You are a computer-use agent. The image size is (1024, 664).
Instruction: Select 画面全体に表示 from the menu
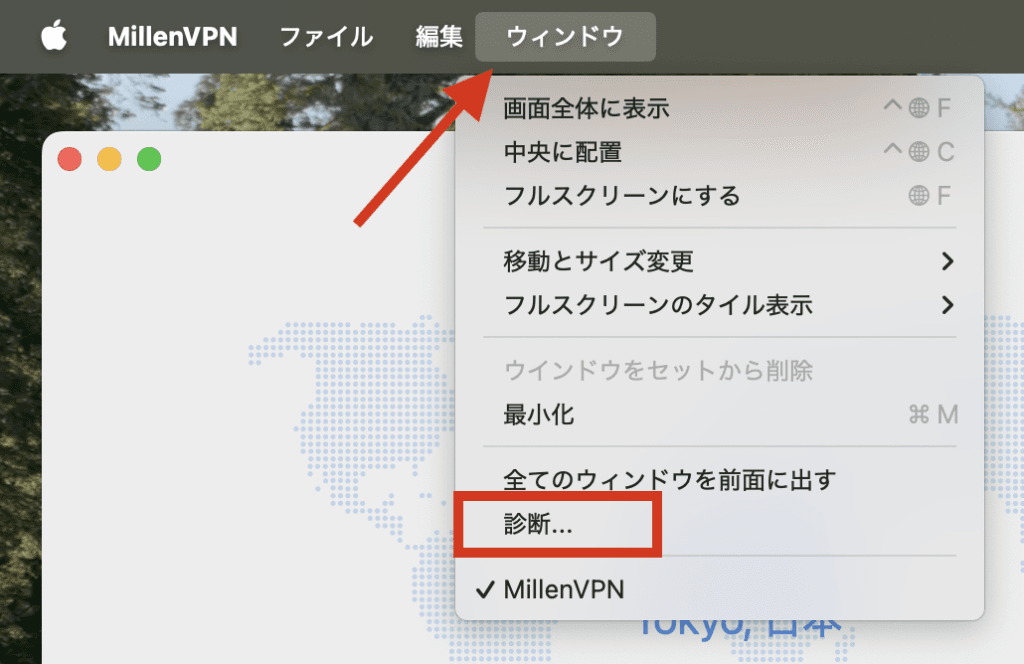tap(586, 108)
